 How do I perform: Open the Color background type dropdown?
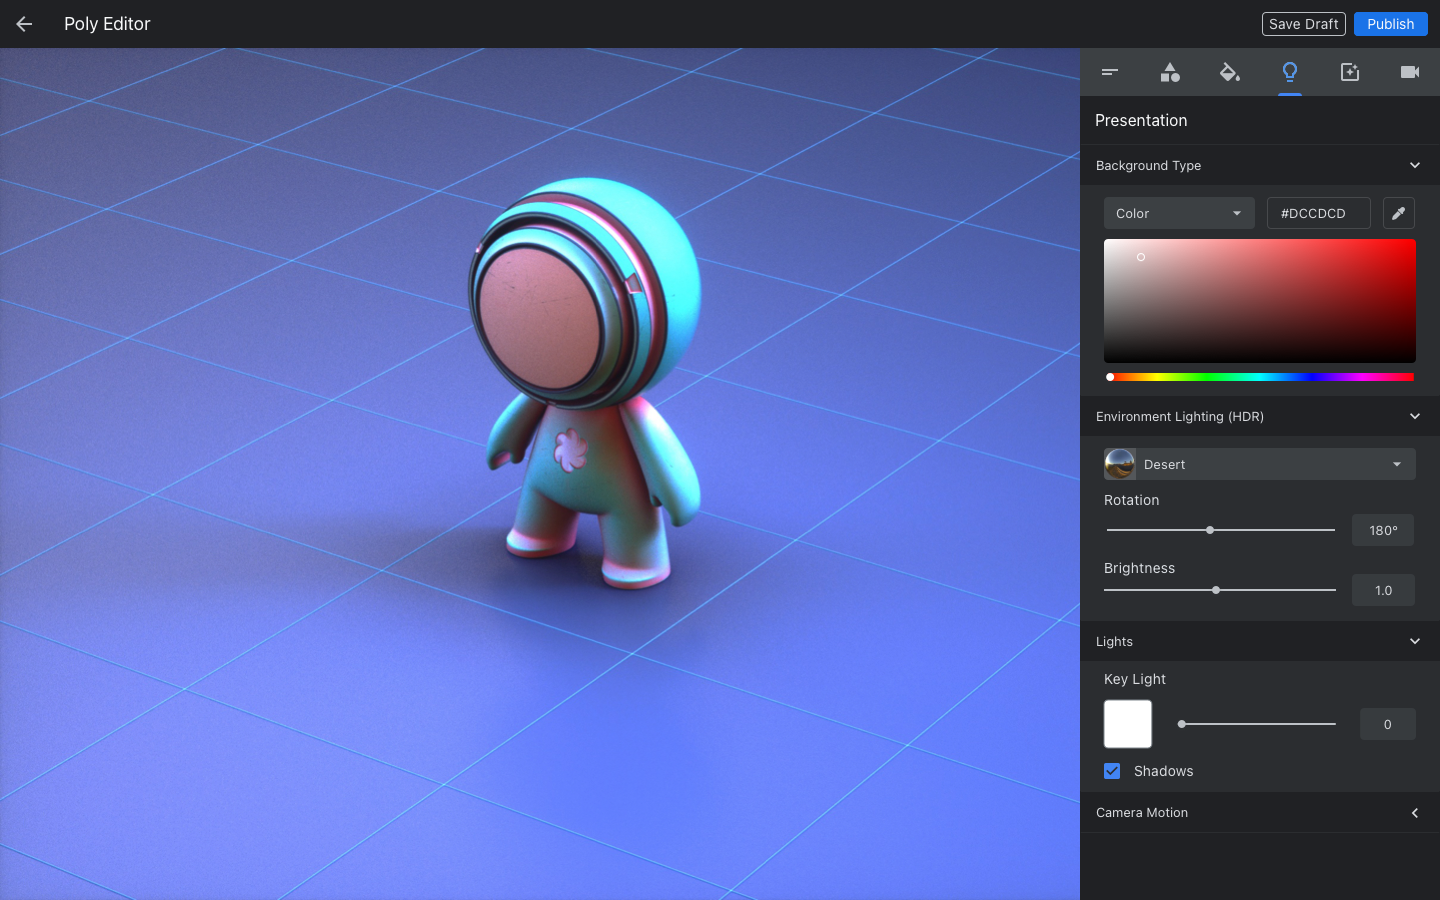1179,213
